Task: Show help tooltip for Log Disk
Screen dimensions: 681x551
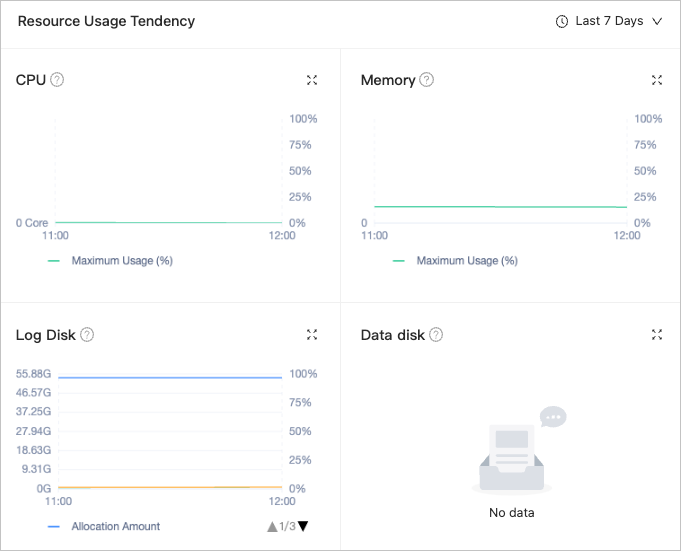Action: pos(87,335)
